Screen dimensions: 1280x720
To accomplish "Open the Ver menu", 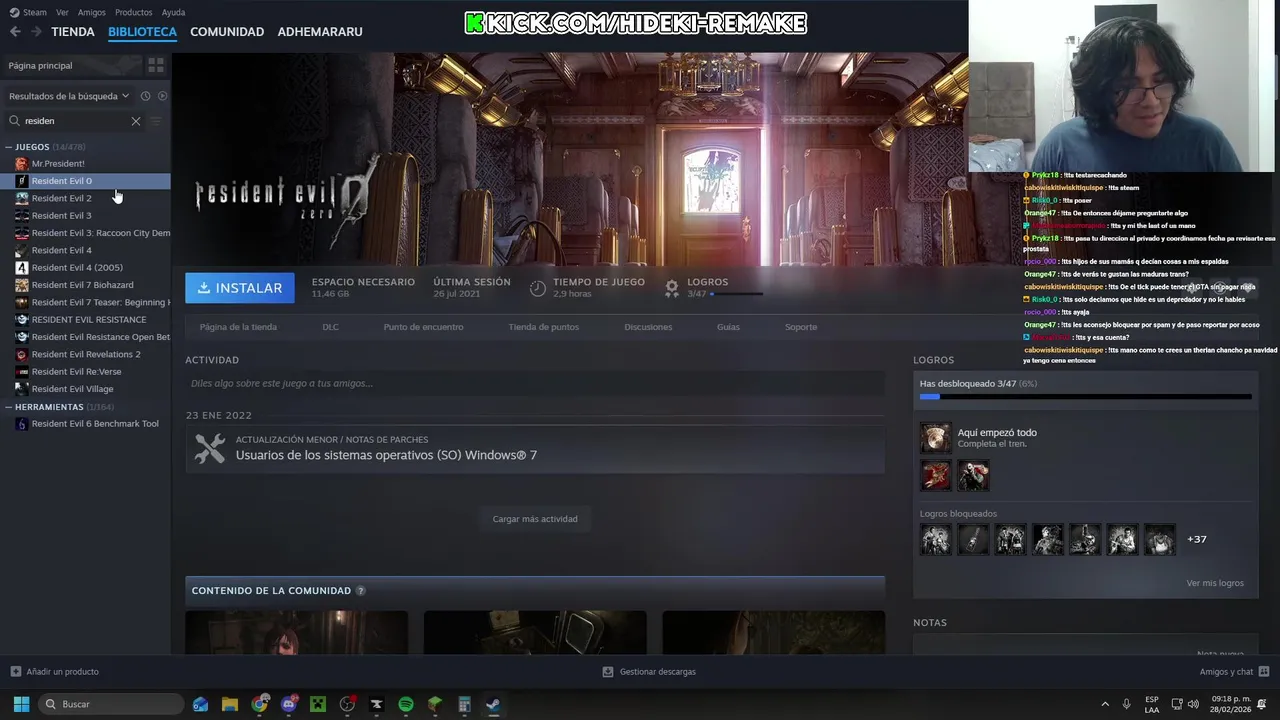I will click(62, 12).
